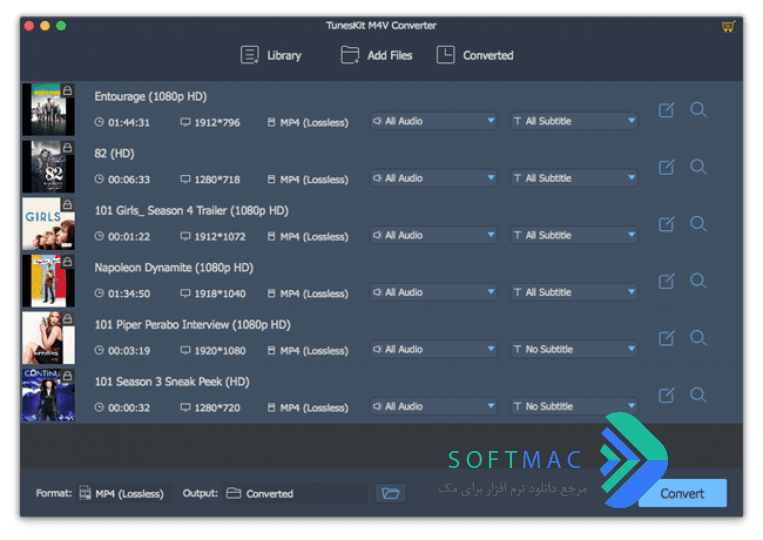This screenshot has width=763, height=540.
Task: Open All Subtitle dropdown for 82 (HD)
Action: [x=574, y=178]
